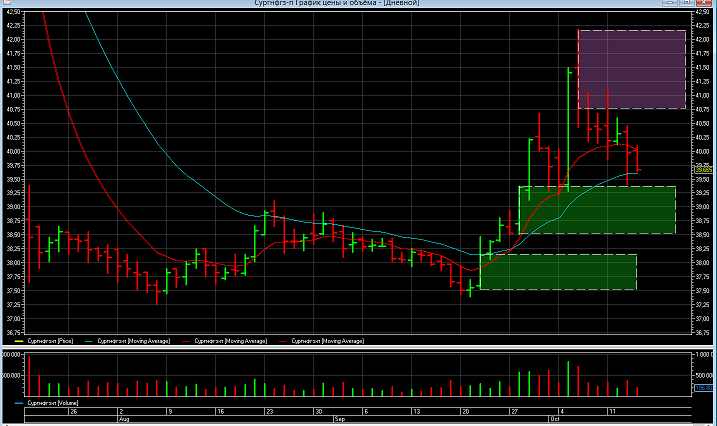Minimize the chart window

click(670, 2)
